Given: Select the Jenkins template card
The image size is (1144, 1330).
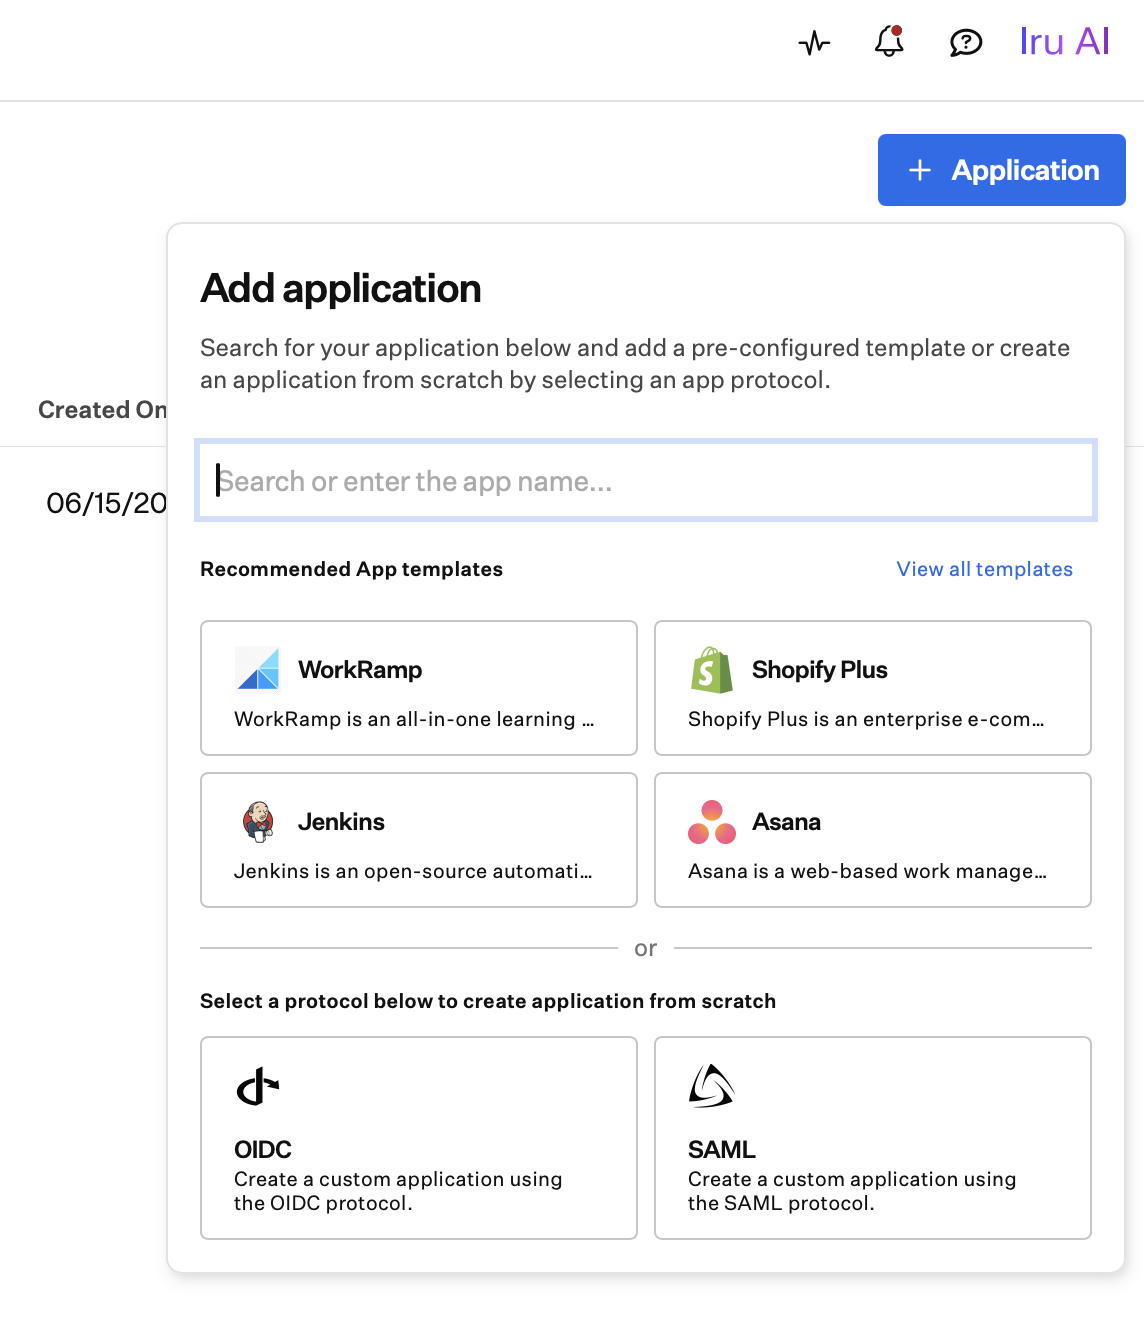Looking at the screenshot, I should pyautogui.click(x=419, y=840).
